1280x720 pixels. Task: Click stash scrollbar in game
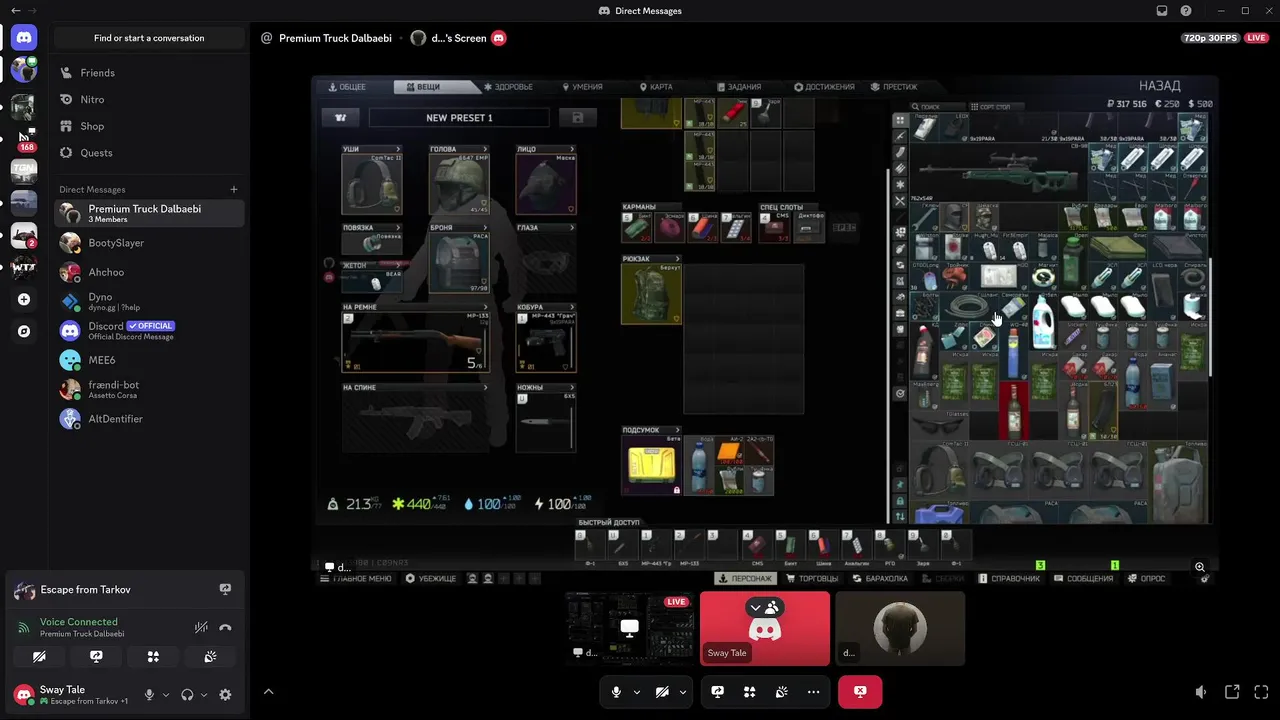tap(1211, 318)
